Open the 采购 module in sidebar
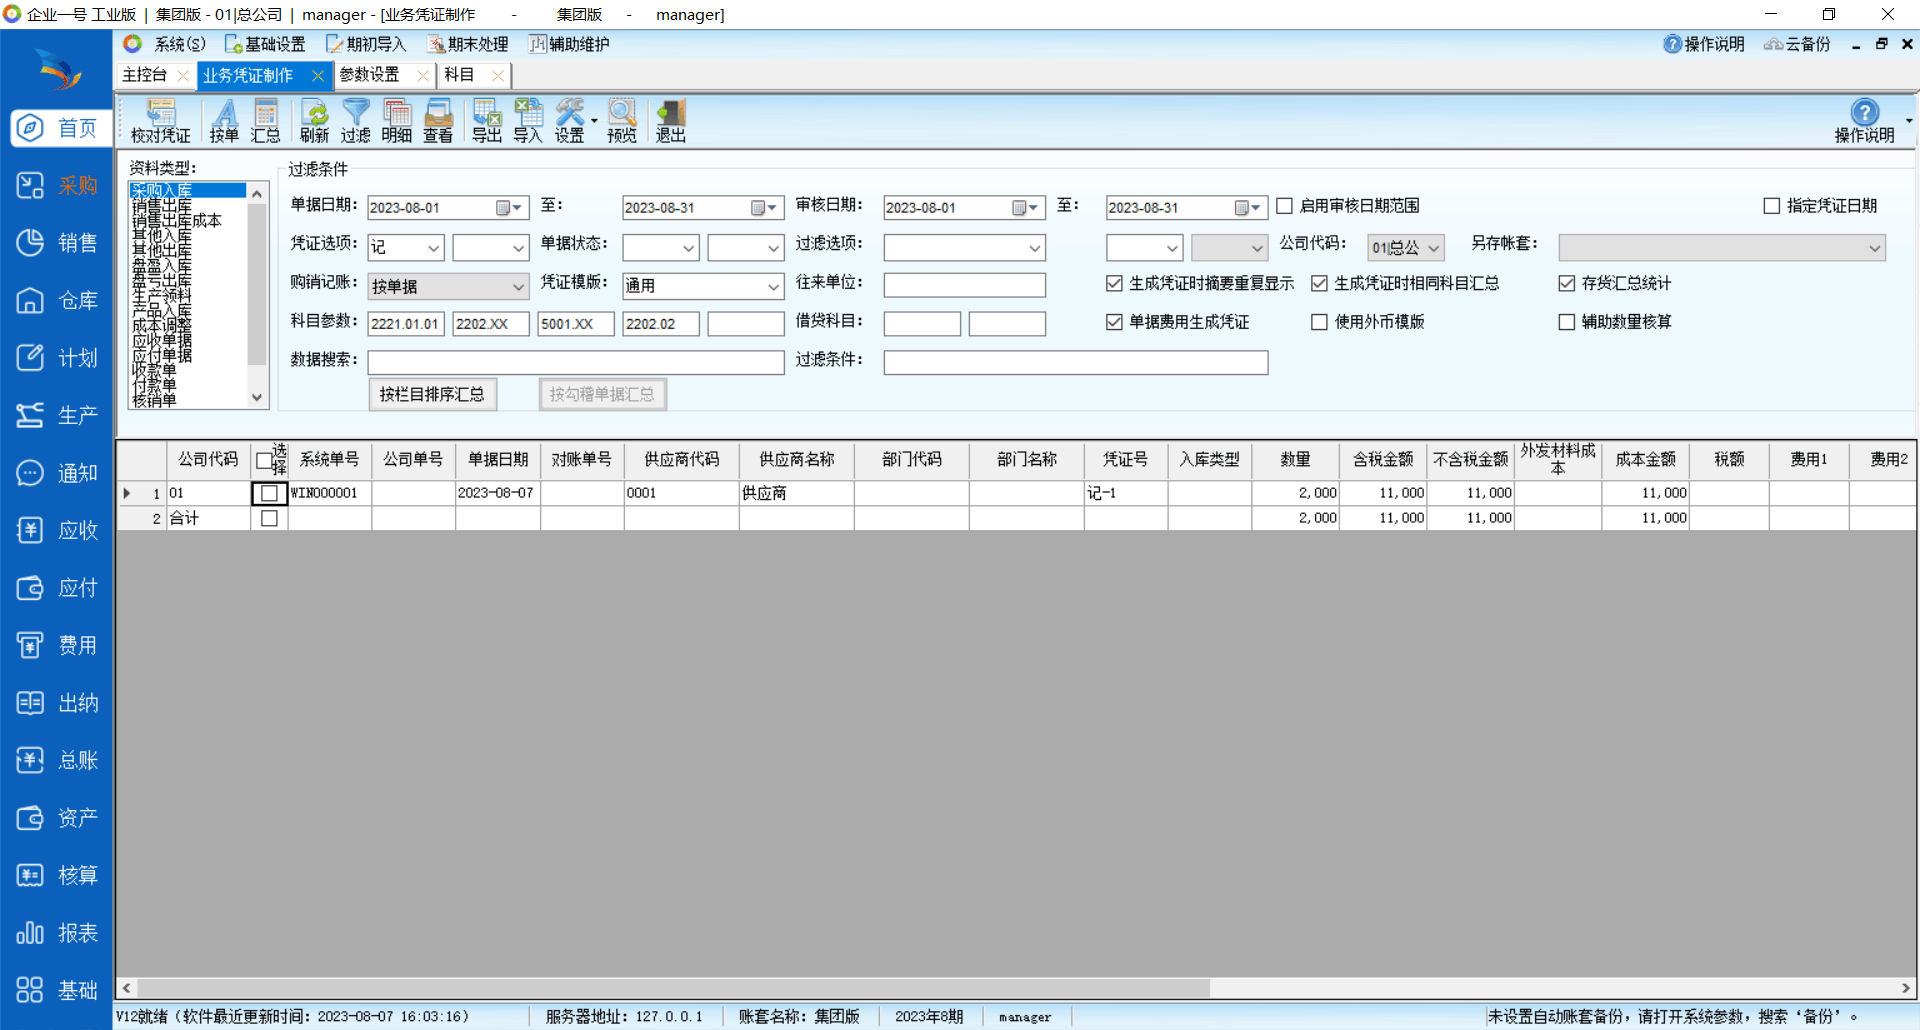 coord(57,186)
